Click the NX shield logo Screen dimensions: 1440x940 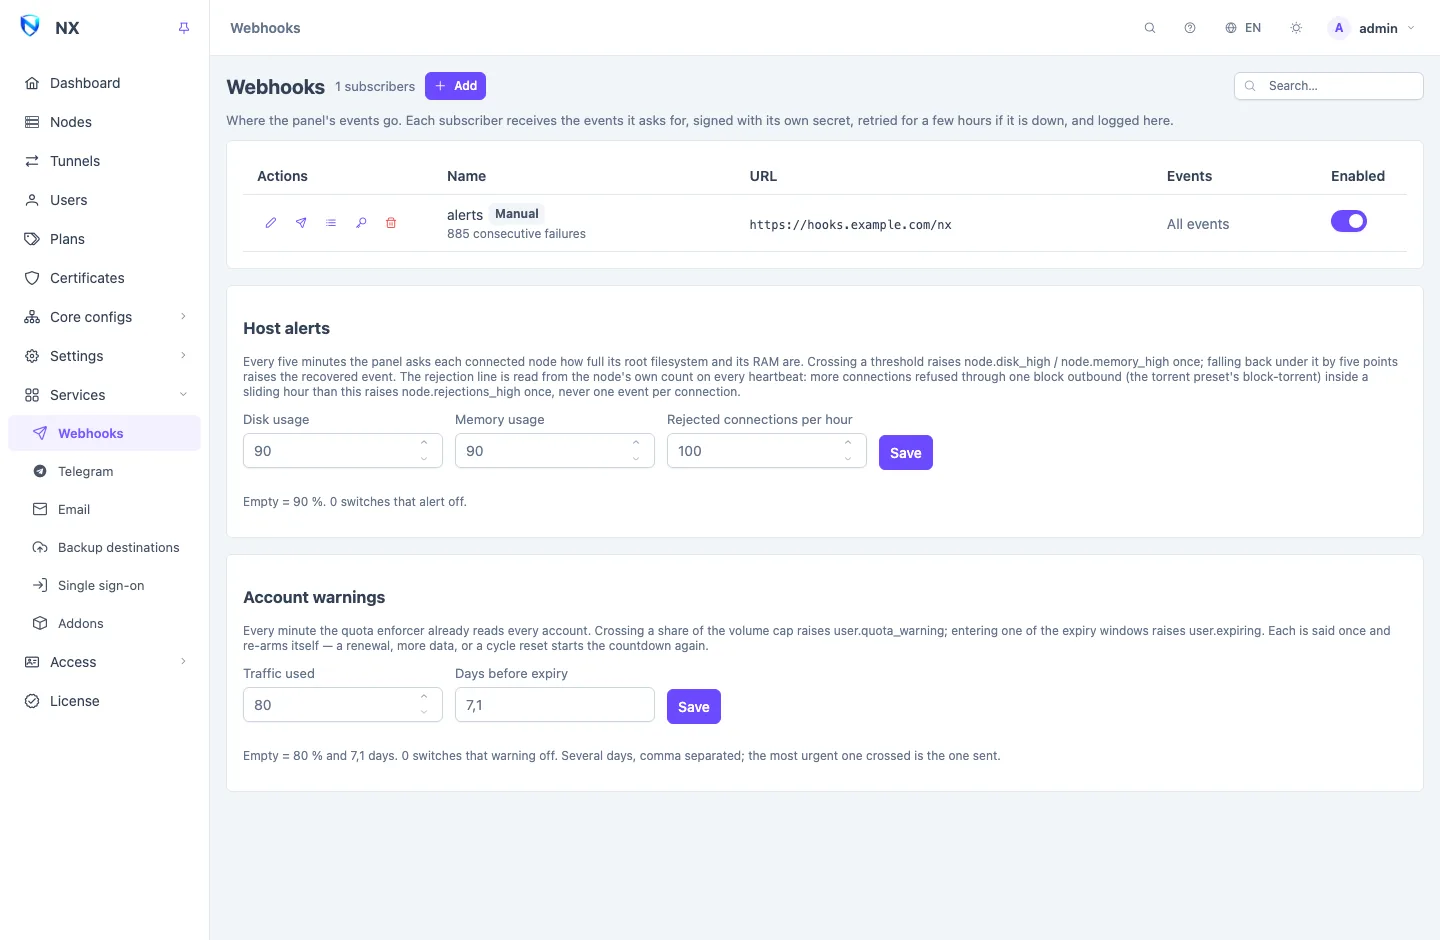[30, 26]
